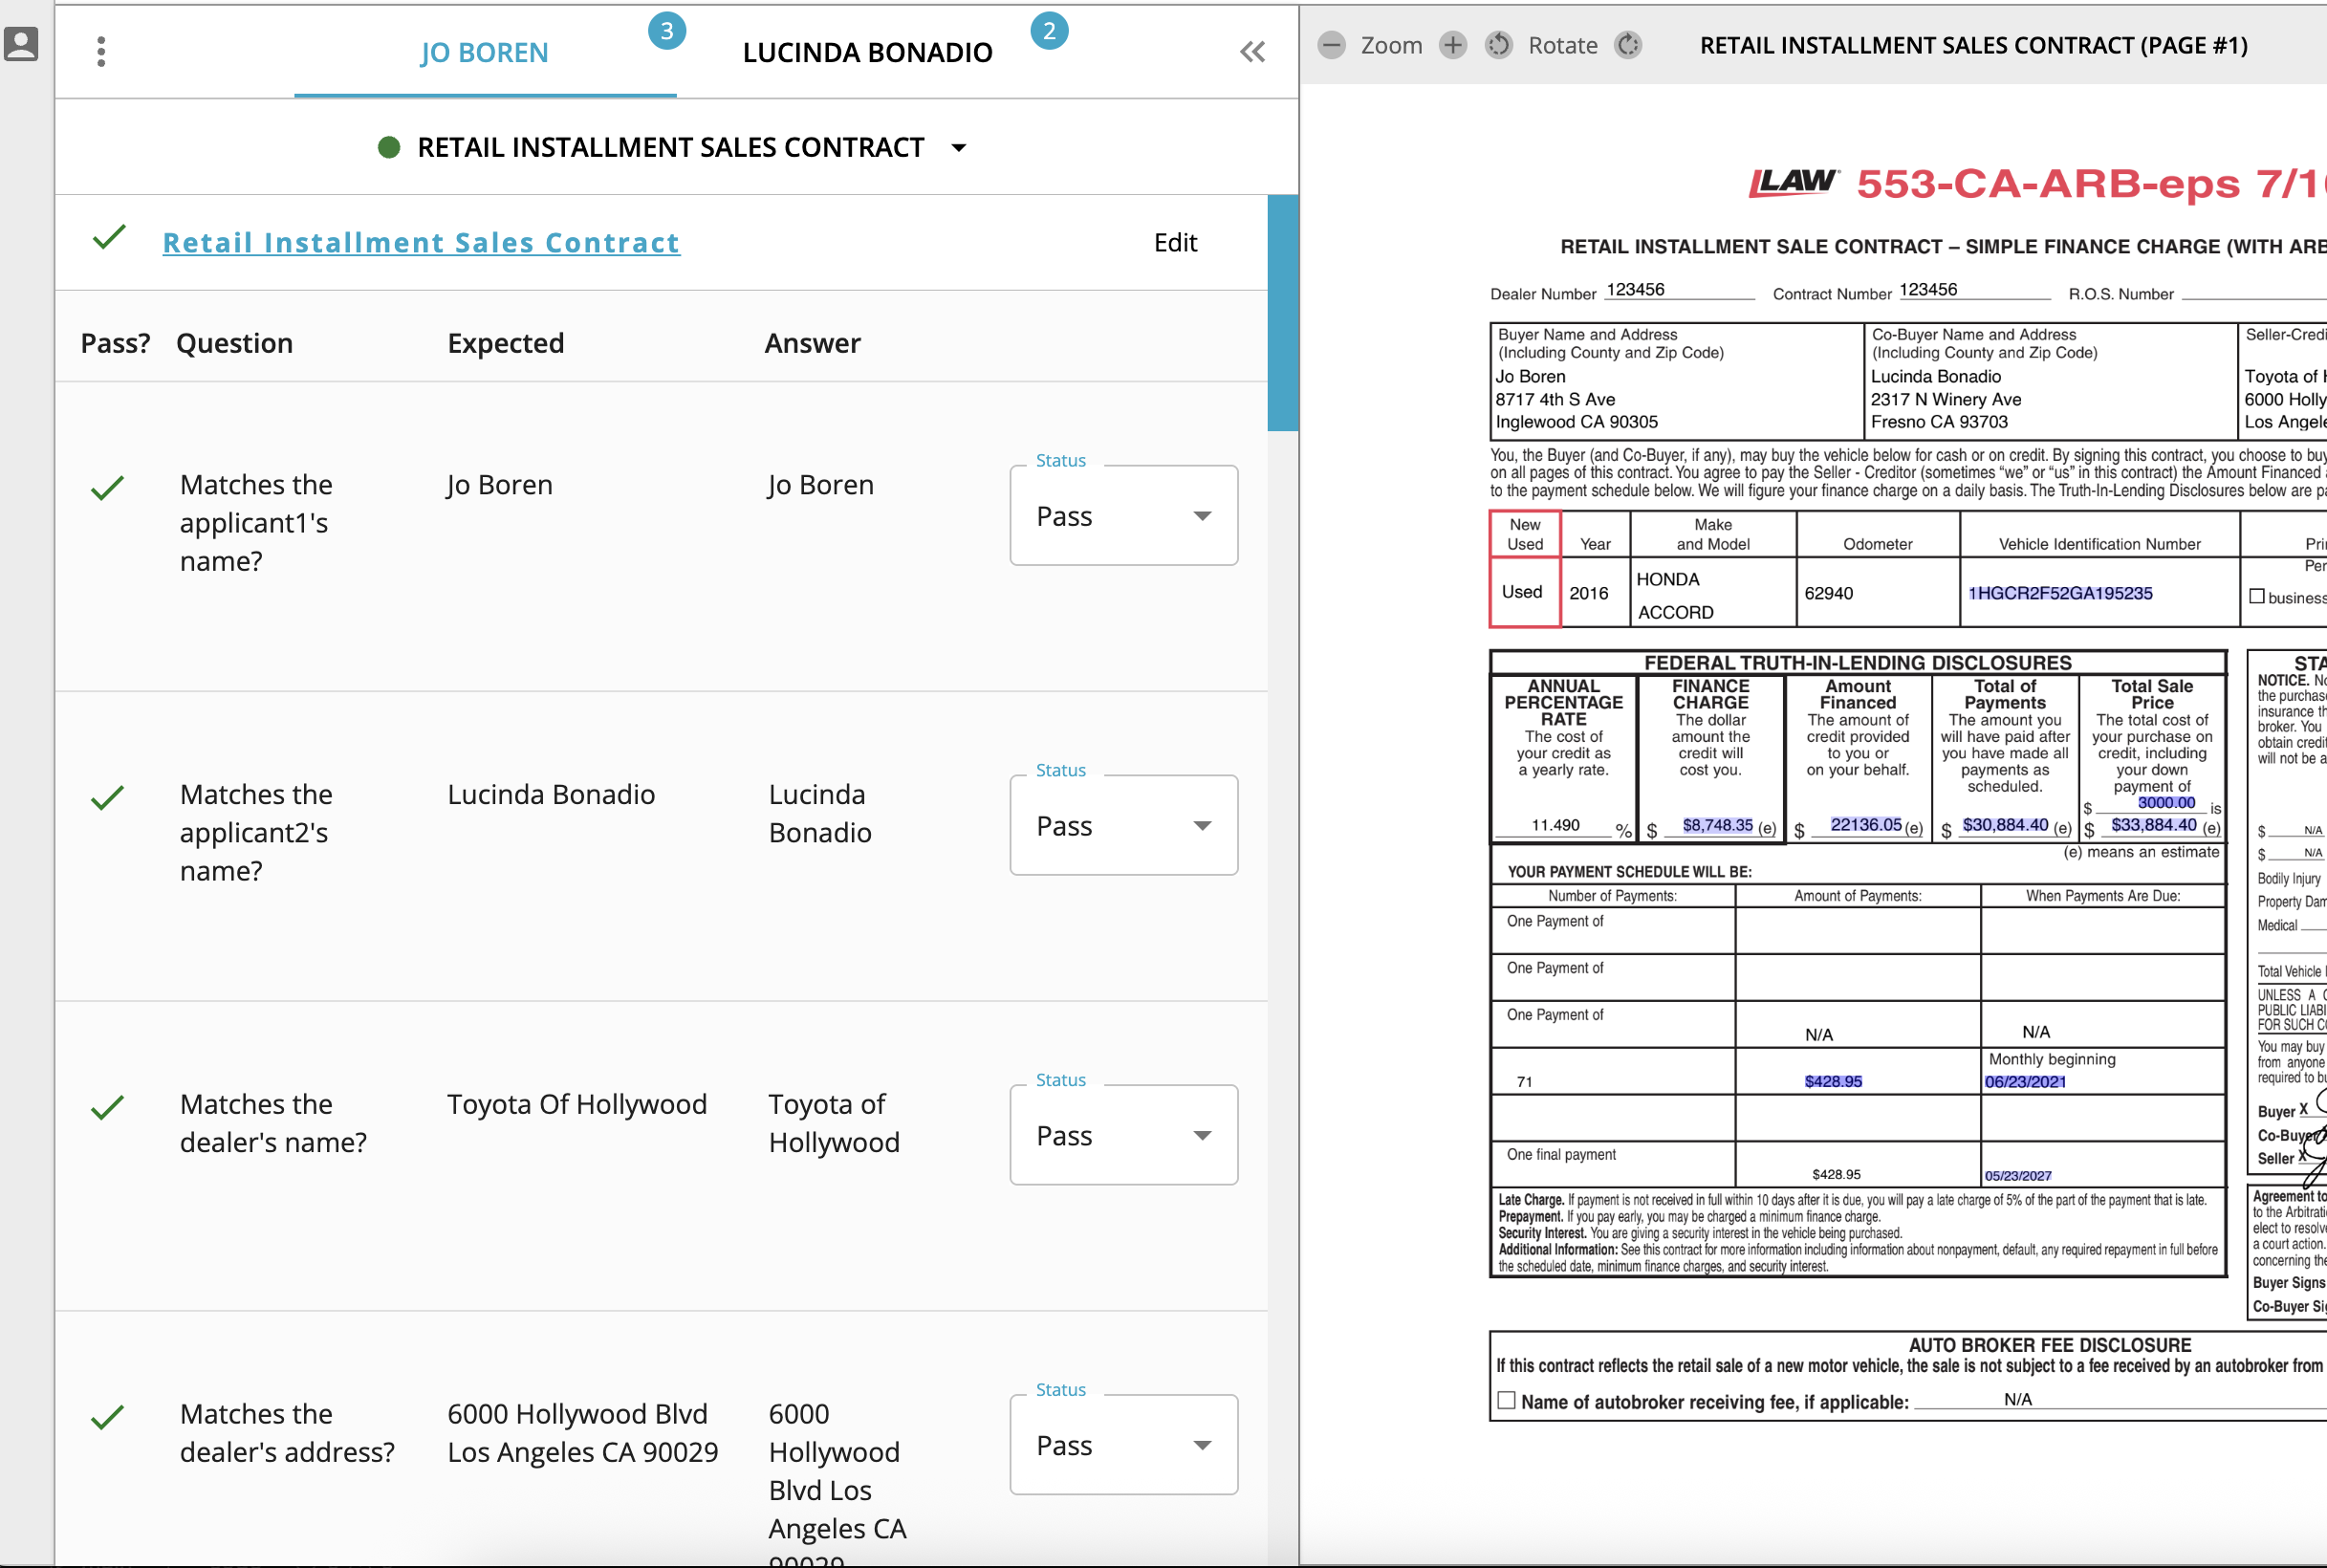
Task: Click the Expected value 'Jo Boren'
Action: click(500, 485)
